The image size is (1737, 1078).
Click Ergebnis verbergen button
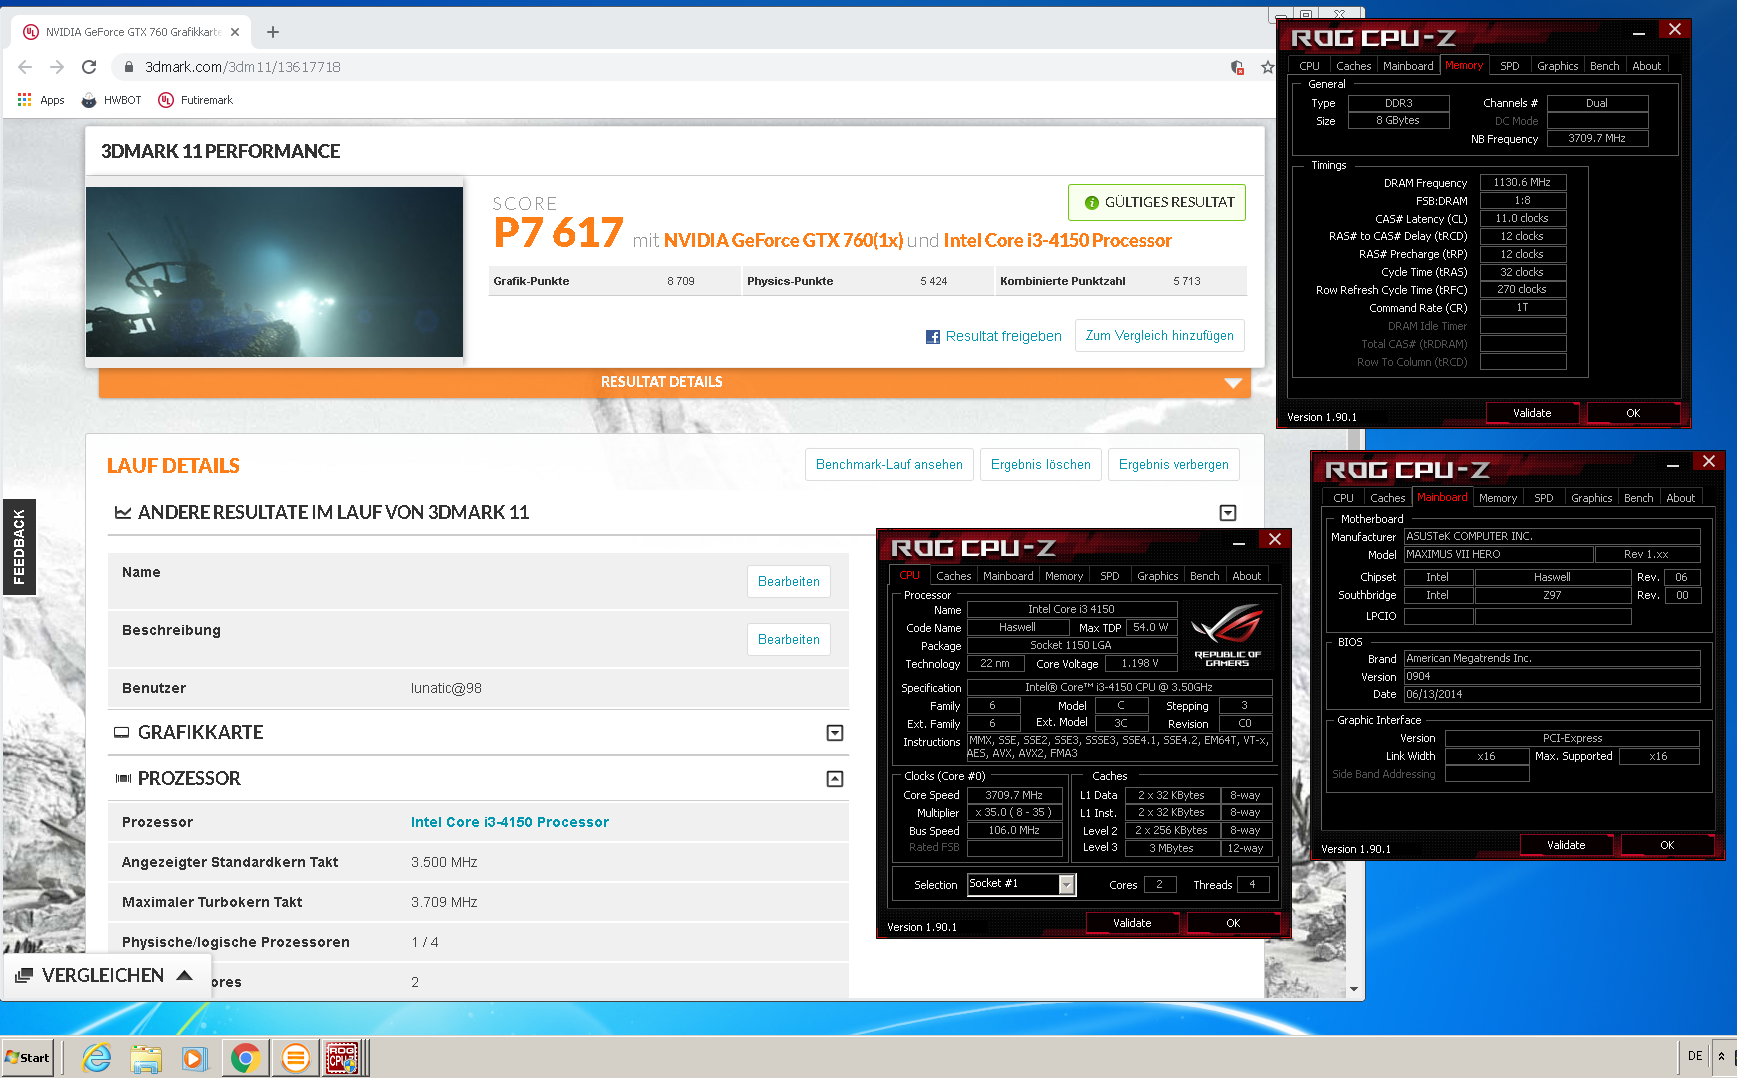point(1173,465)
